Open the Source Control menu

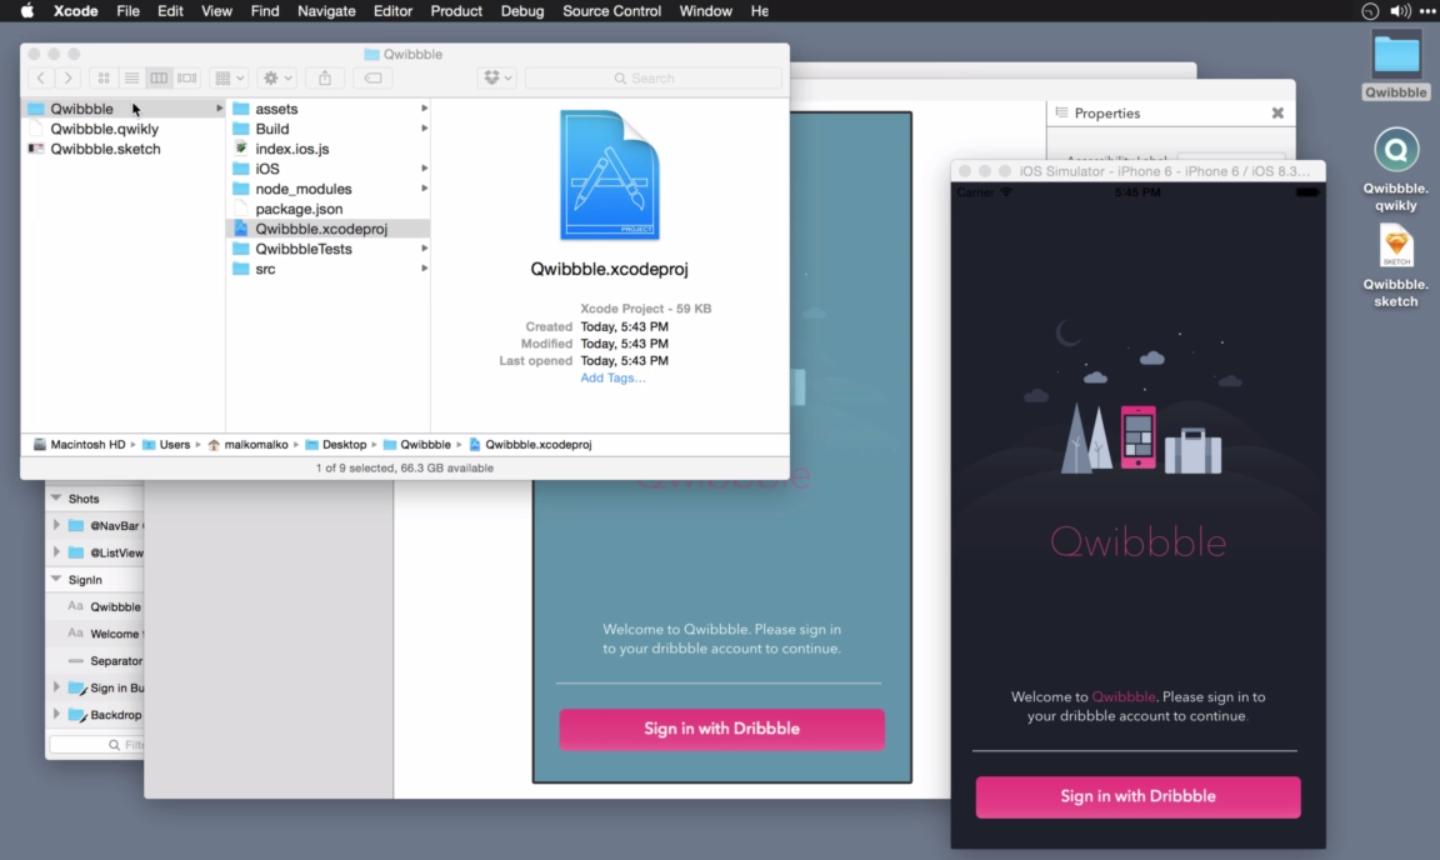pos(612,11)
